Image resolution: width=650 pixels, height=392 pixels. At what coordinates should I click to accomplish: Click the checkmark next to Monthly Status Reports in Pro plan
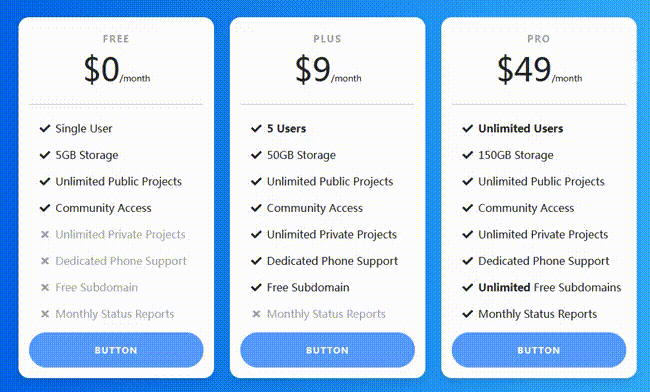468,314
